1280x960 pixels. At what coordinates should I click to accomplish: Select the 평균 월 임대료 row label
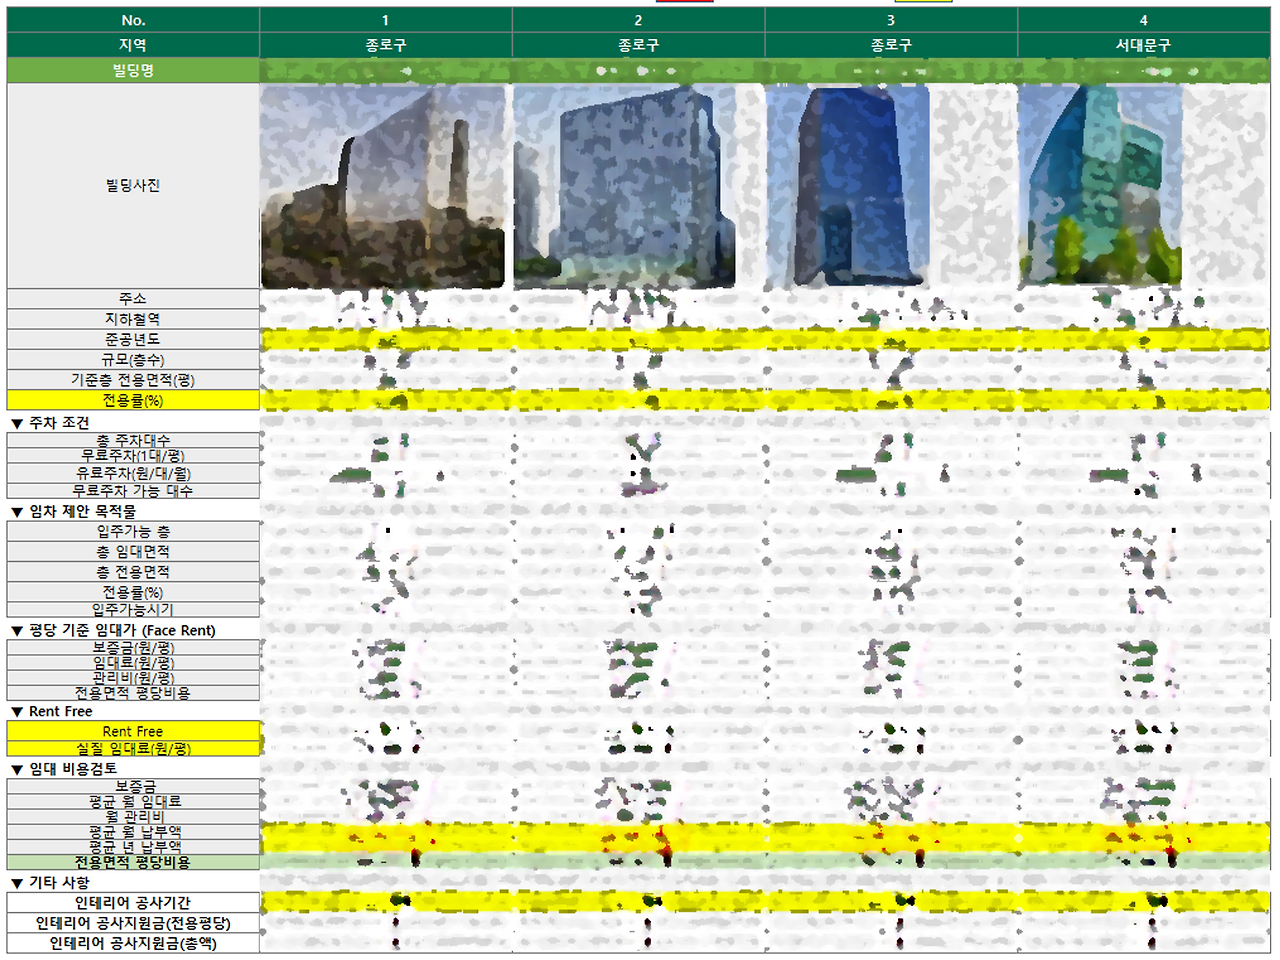(x=133, y=802)
